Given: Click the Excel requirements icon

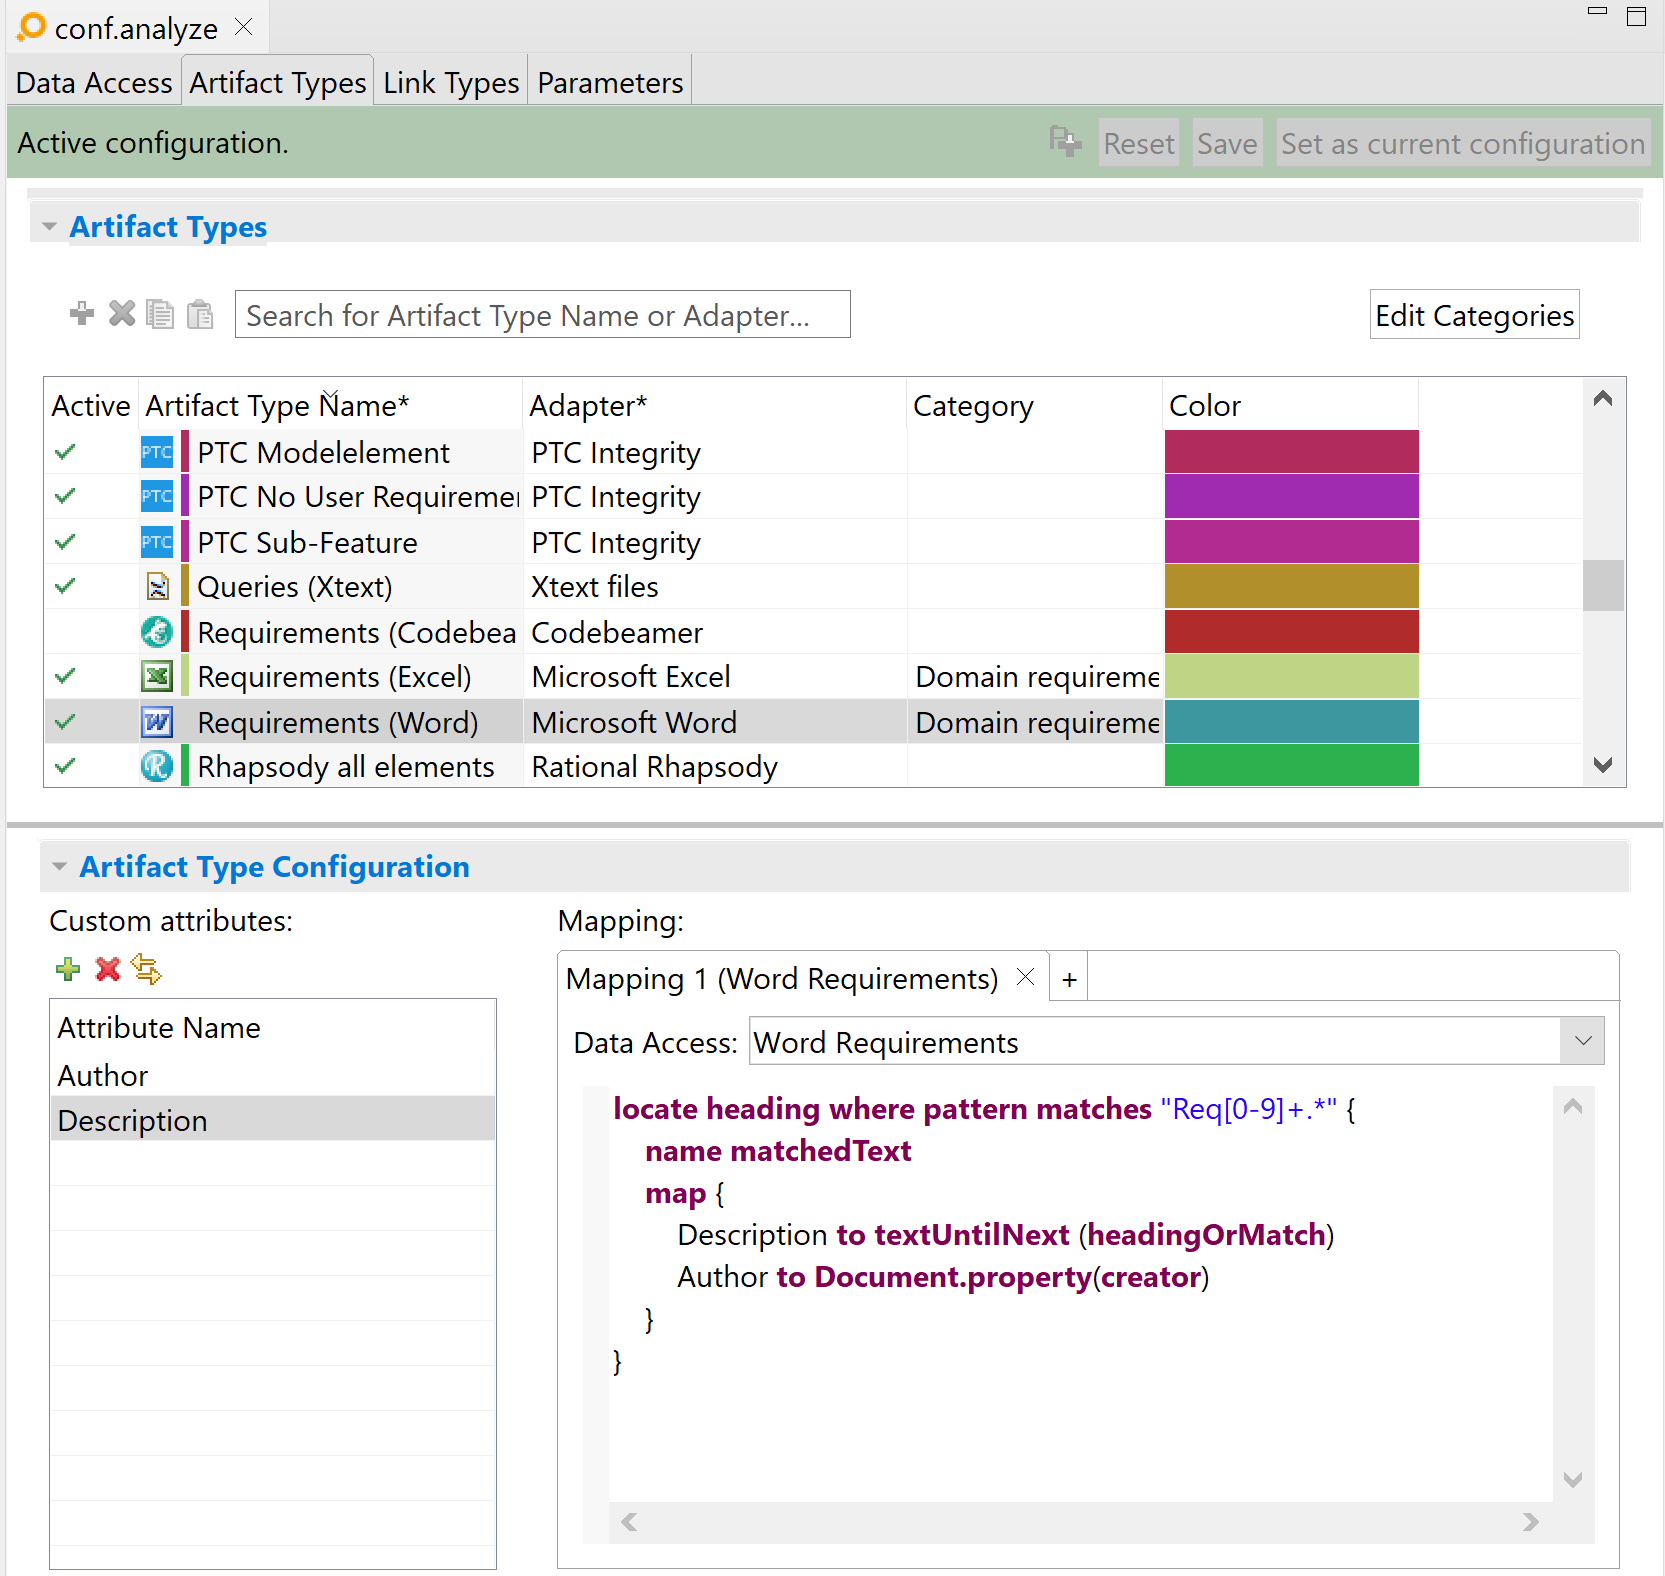Looking at the screenshot, I should [x=157, y=676].
